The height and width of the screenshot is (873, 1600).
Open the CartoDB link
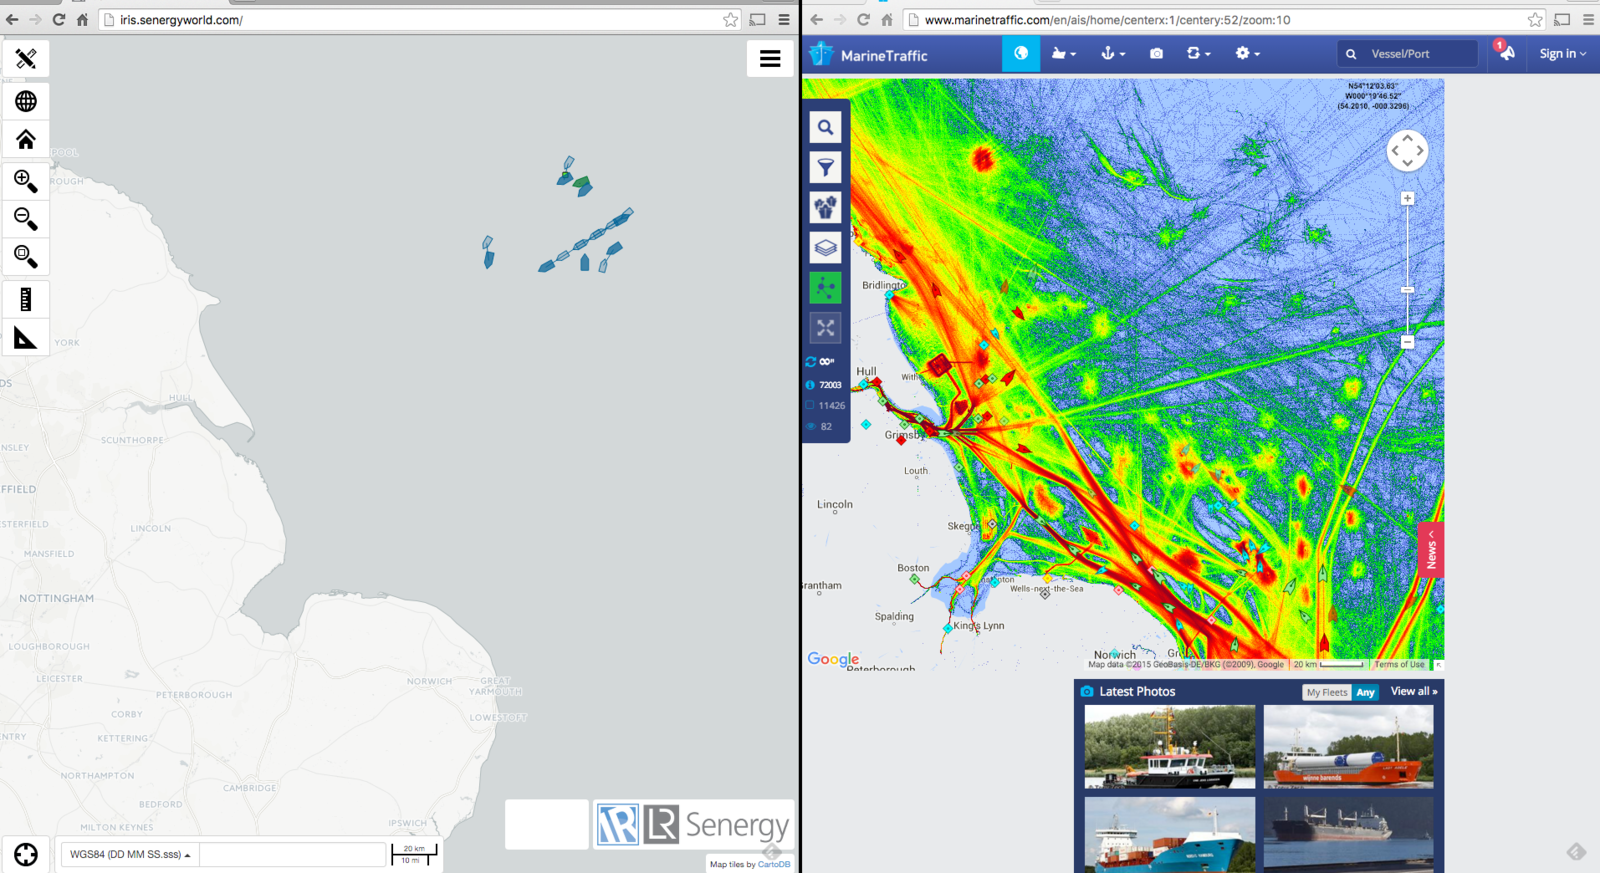[774, 865]
